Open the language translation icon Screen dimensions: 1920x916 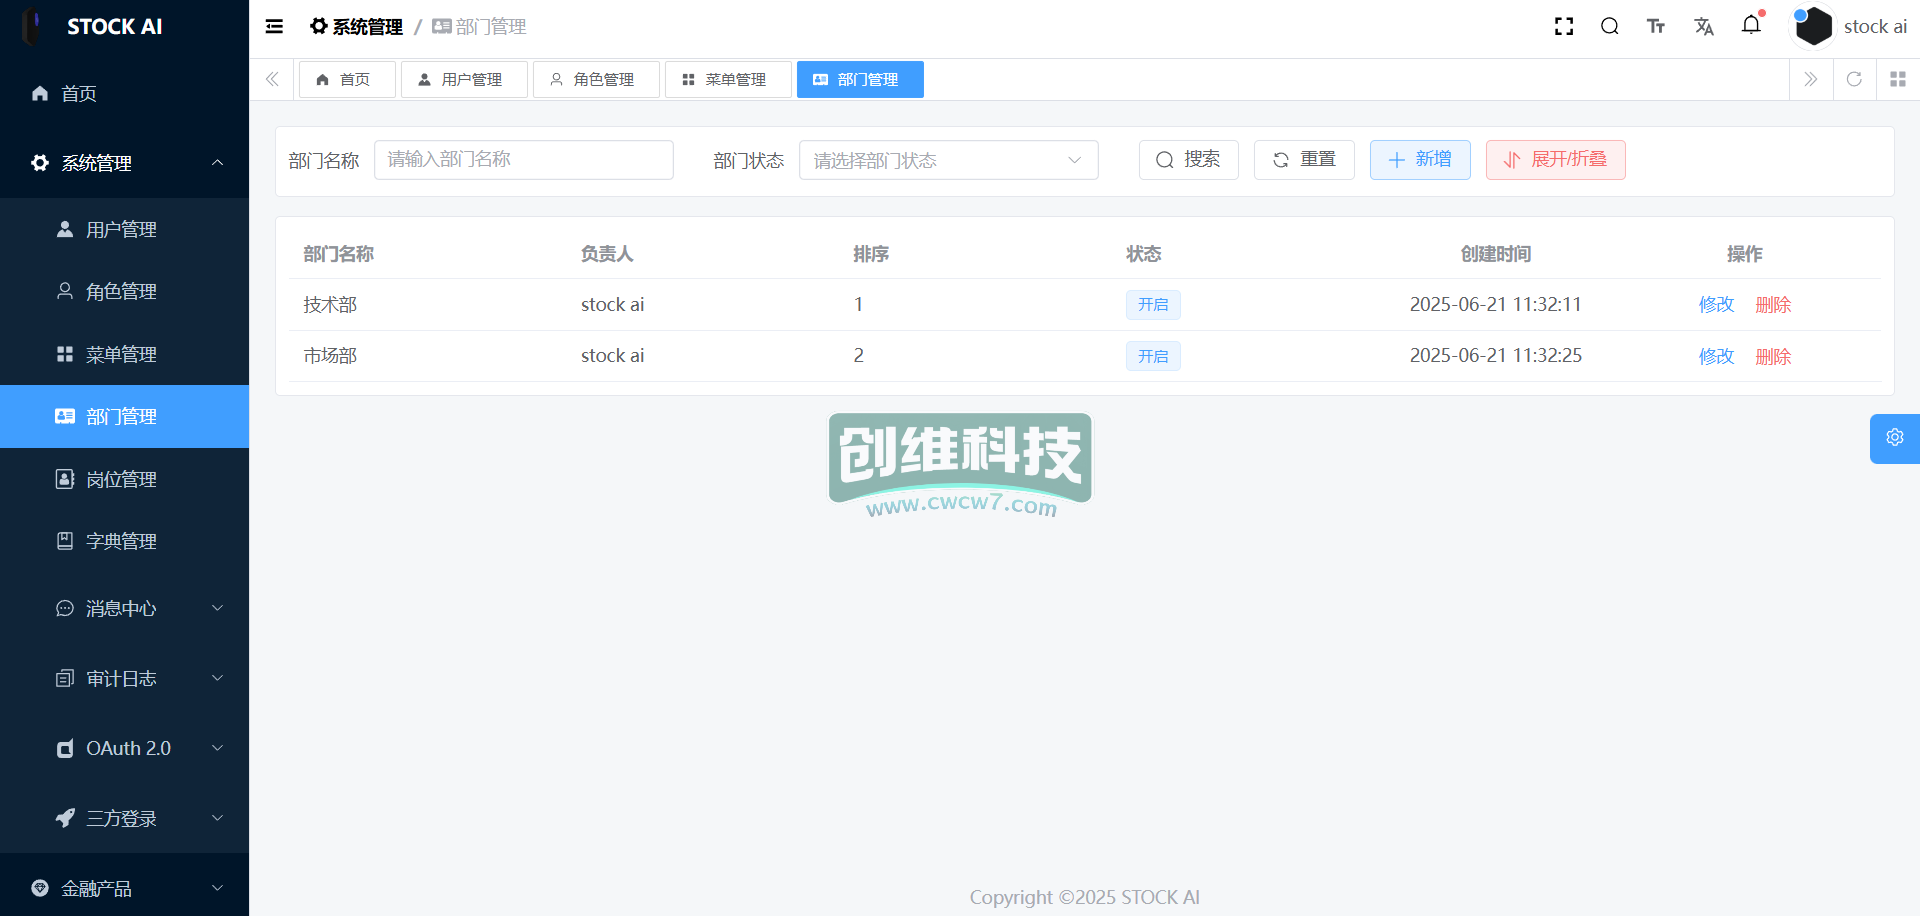tap(1704, 27)
